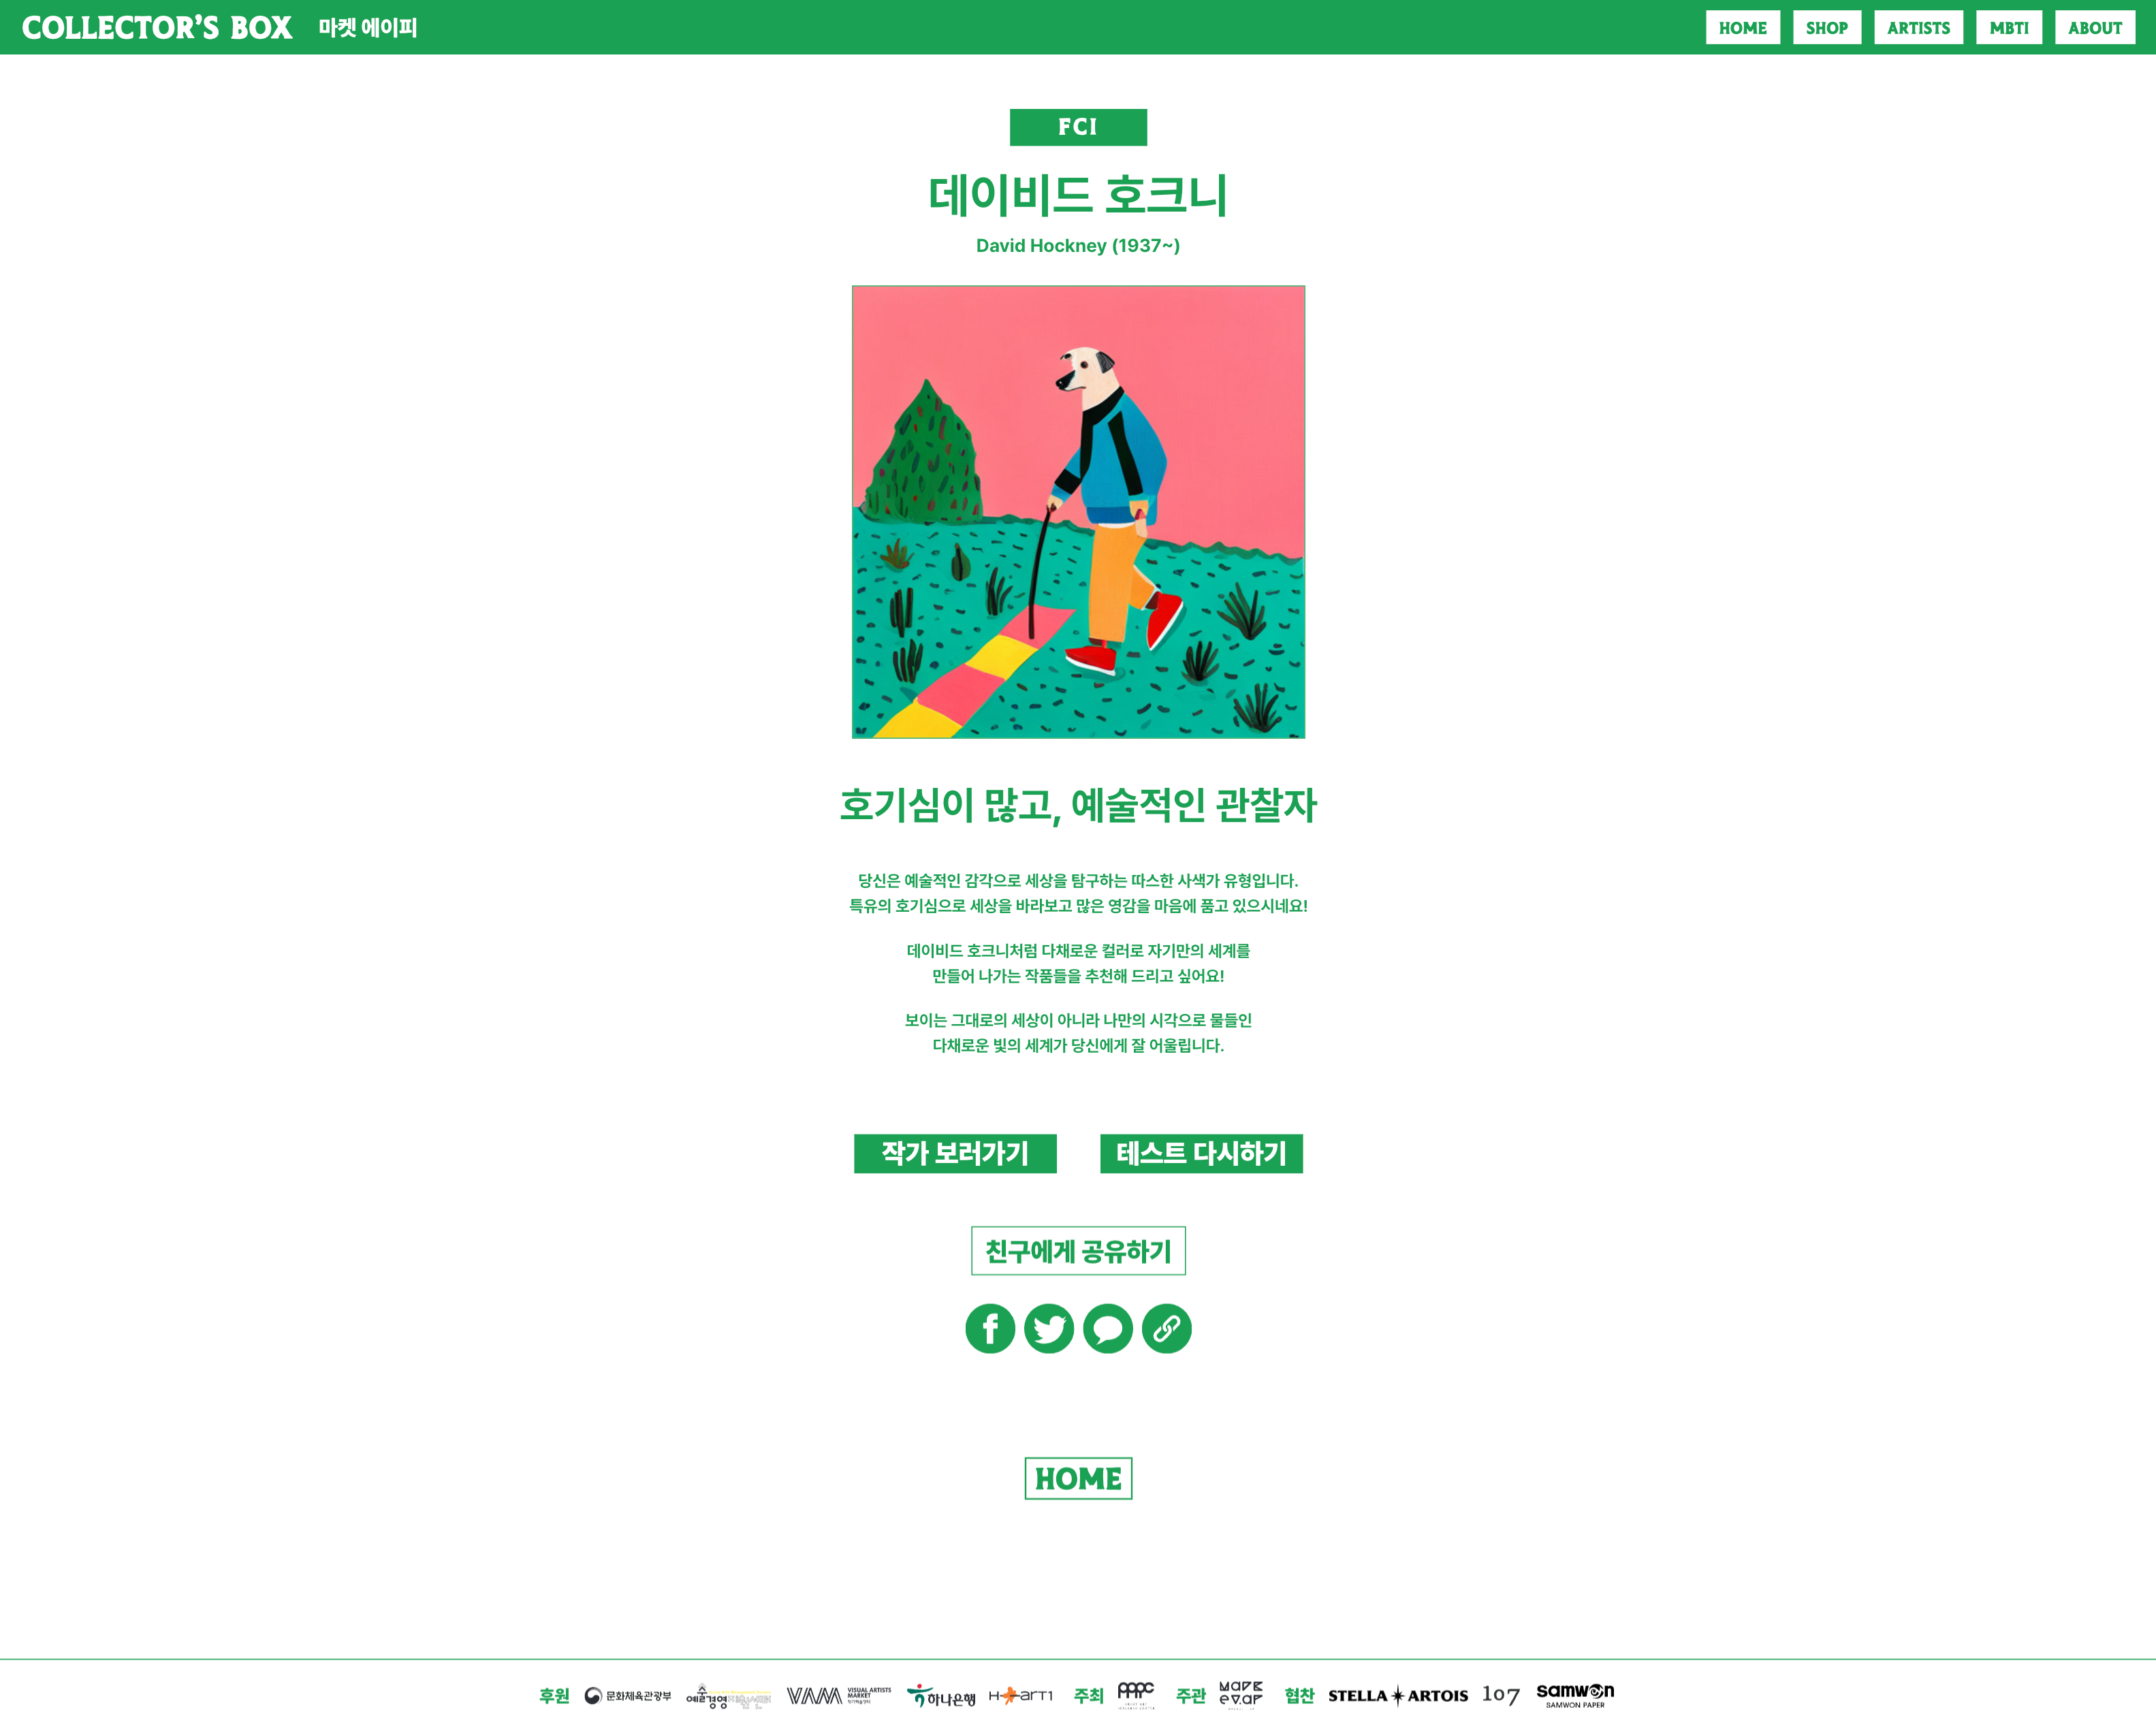
Task: Go to ARTISTS page in navigation
Action: [1918, 28]
